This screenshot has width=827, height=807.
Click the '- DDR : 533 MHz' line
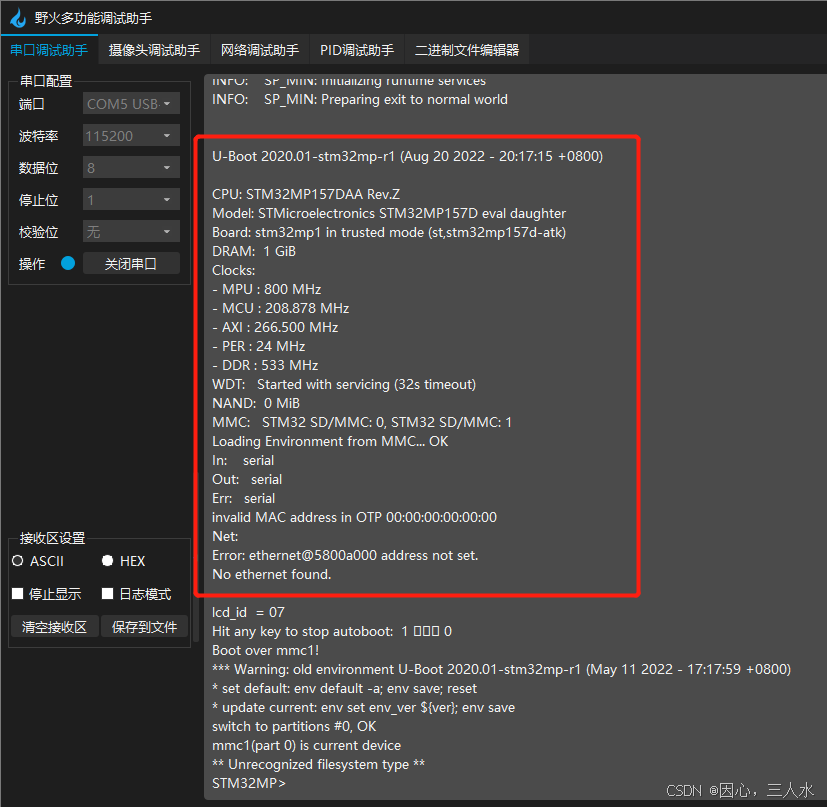[x=265, y=365]
